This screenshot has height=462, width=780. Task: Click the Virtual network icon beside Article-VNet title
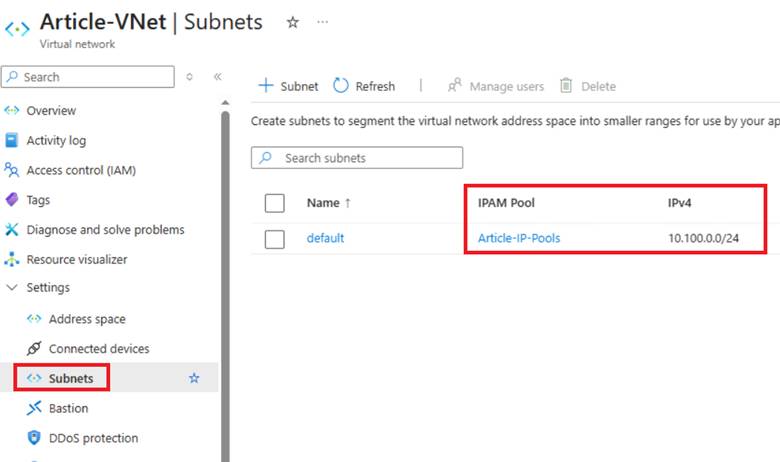point(17,29)
